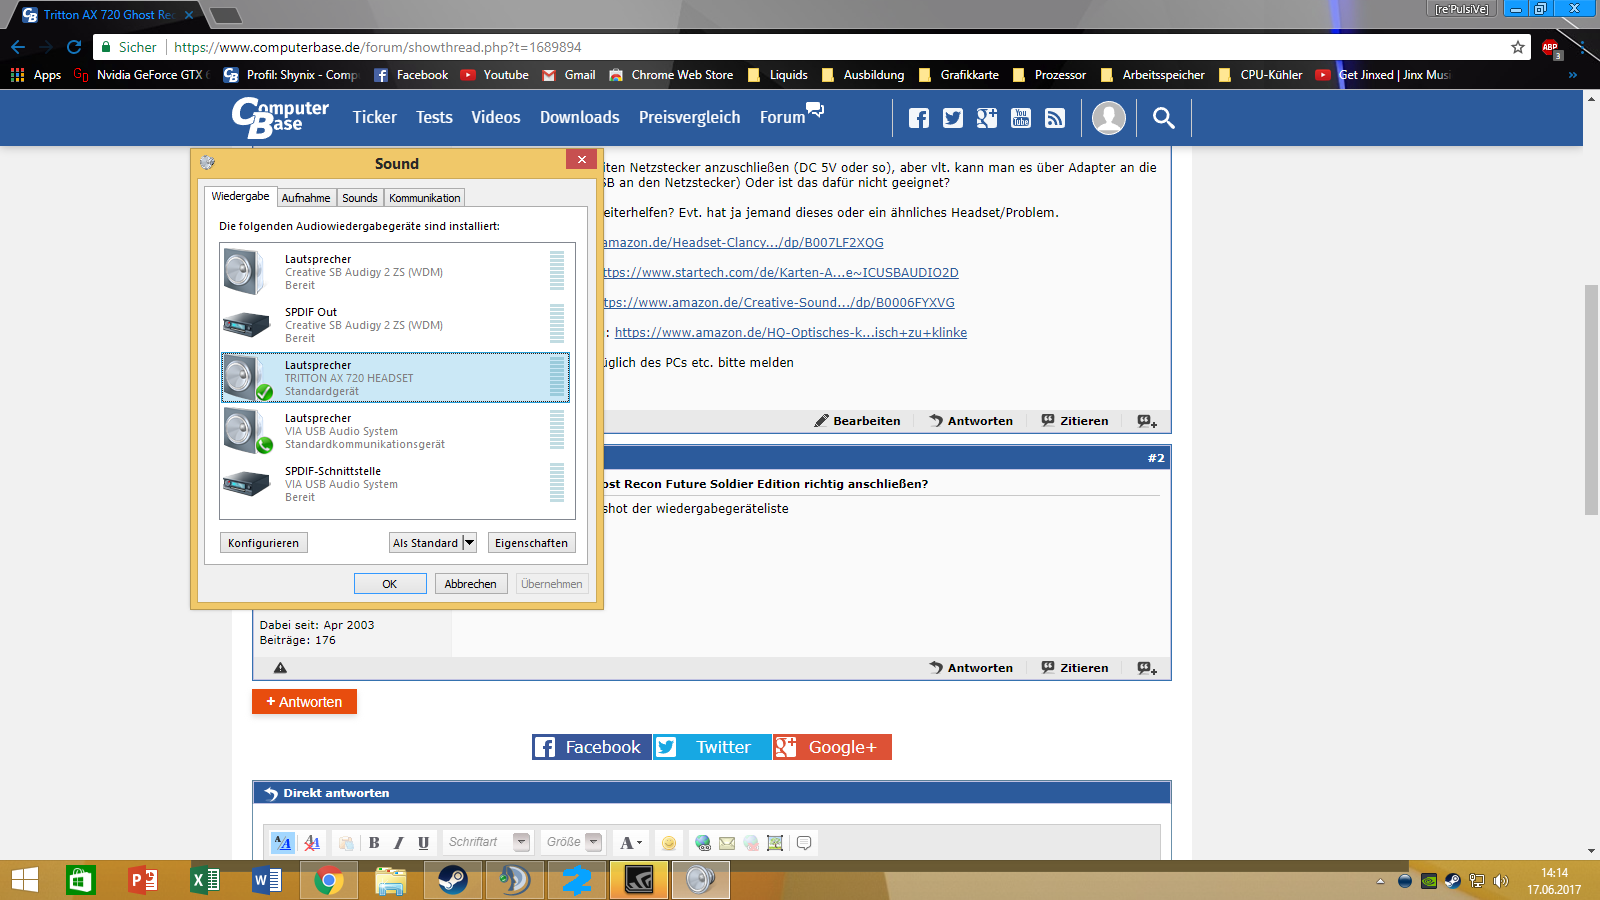This screenshot has width=1600, height=900.
Task: Open the Schriftart font dropdown
Action: [x=488, y=842]
